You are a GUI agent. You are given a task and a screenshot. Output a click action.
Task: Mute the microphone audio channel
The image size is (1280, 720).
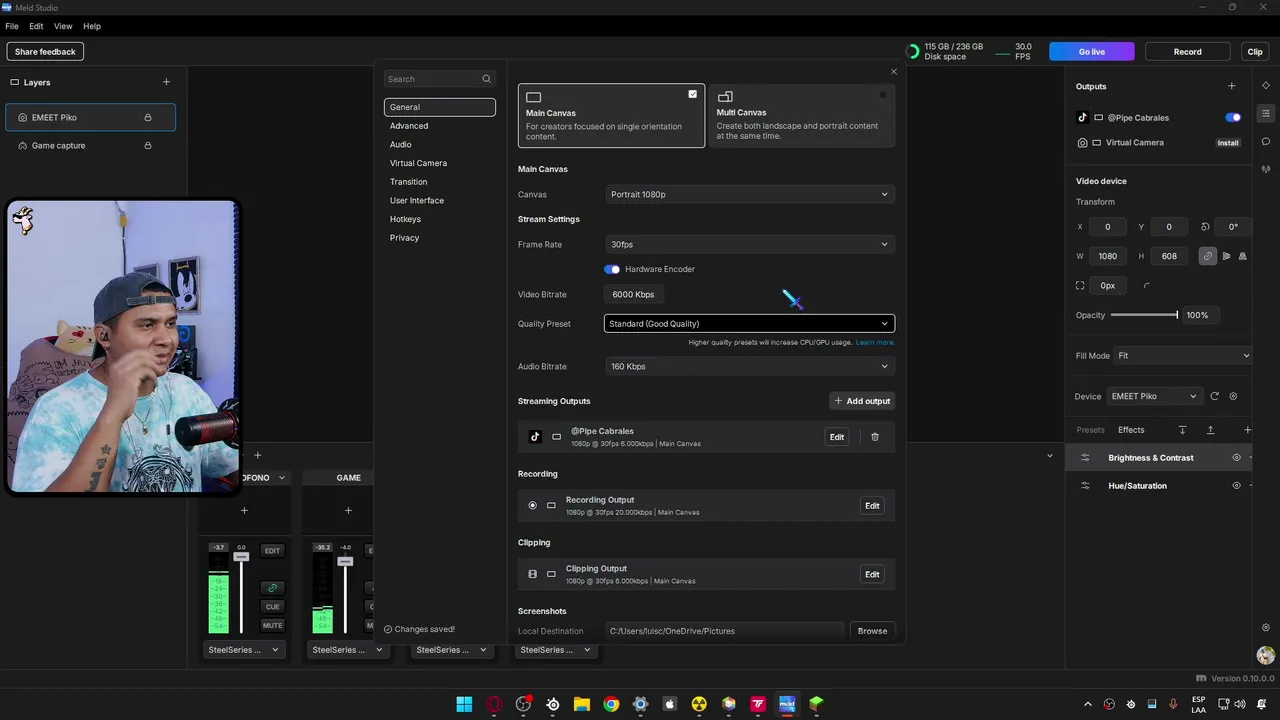[272, 626]
